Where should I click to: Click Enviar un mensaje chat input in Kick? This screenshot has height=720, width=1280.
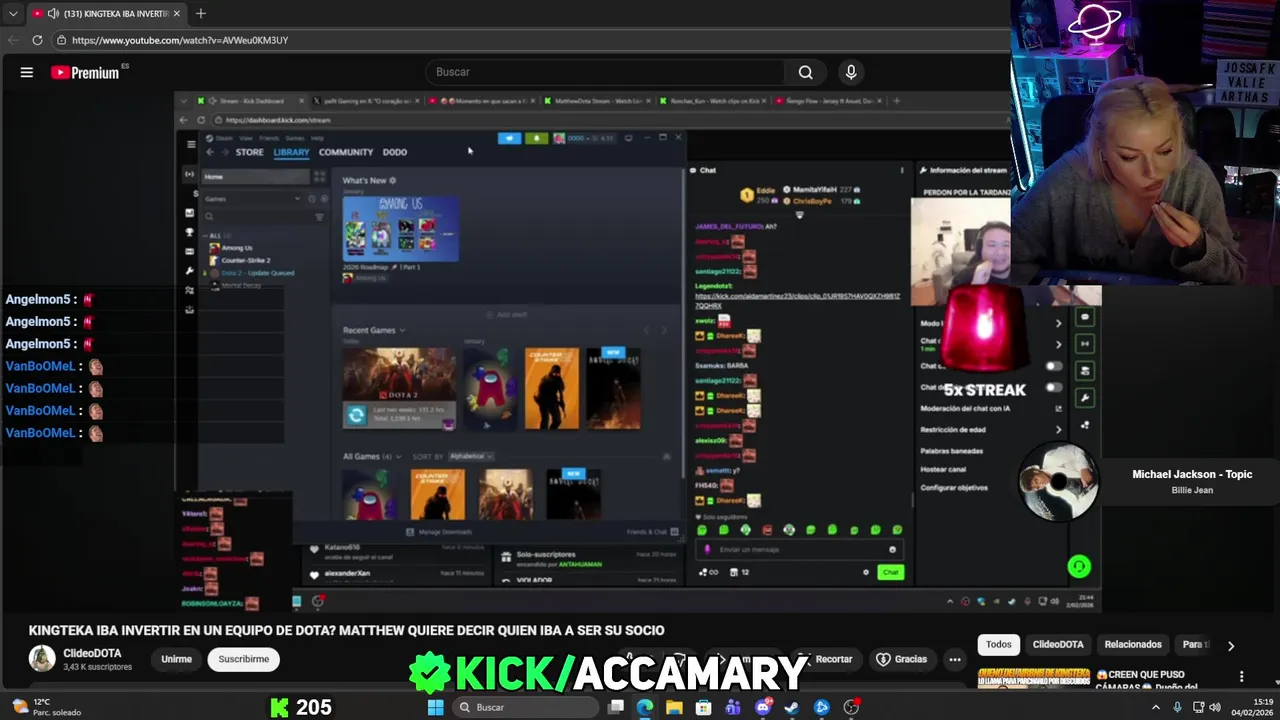(x=800, y=549)
